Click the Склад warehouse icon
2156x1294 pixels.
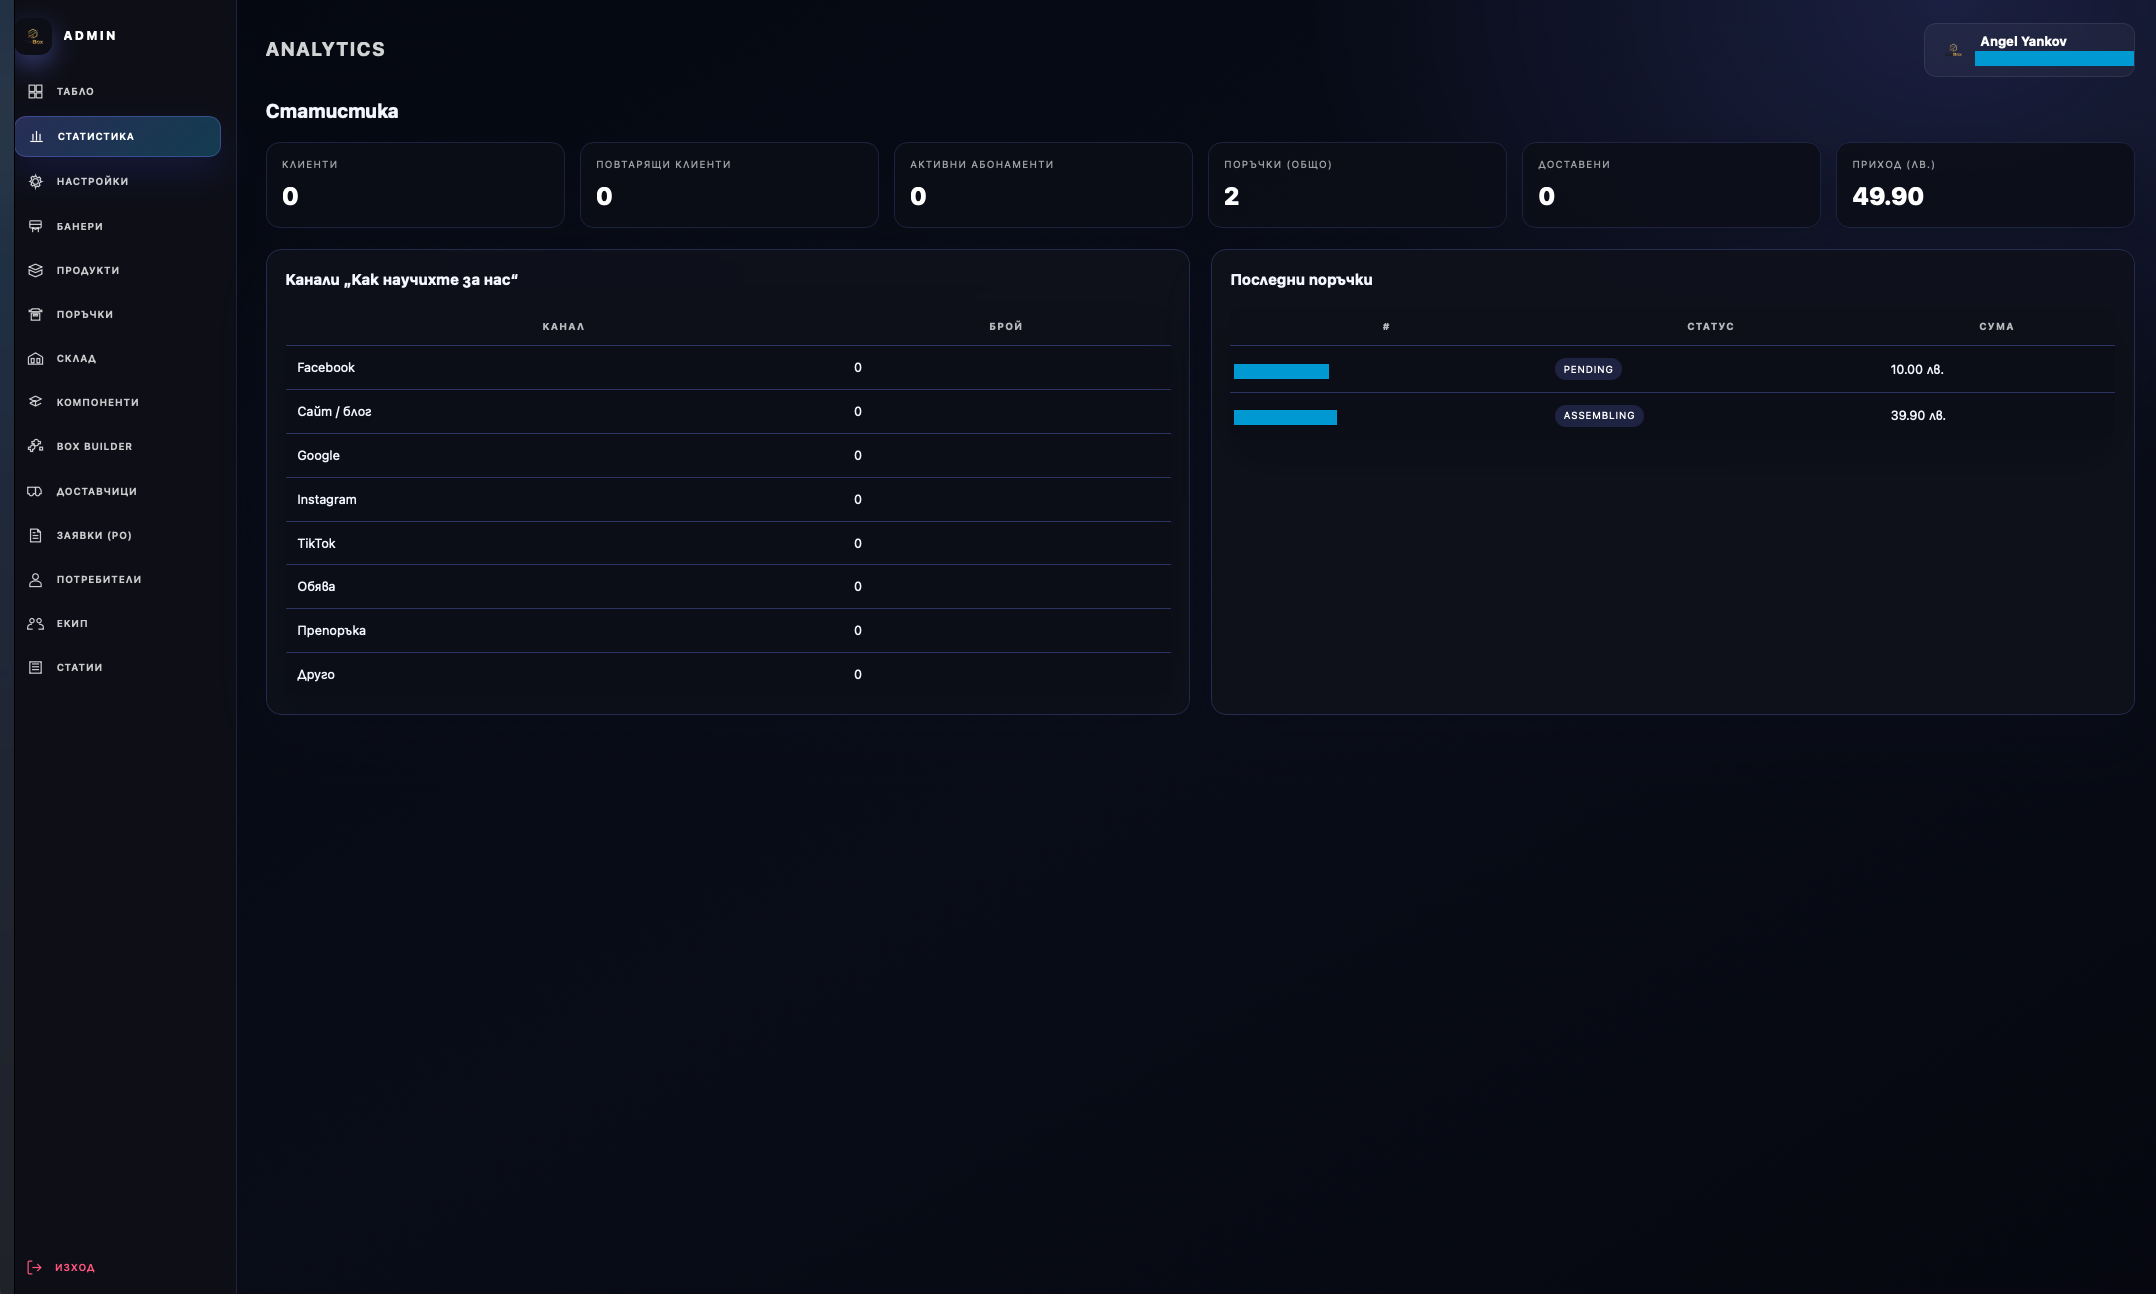(x=35, y=358)
